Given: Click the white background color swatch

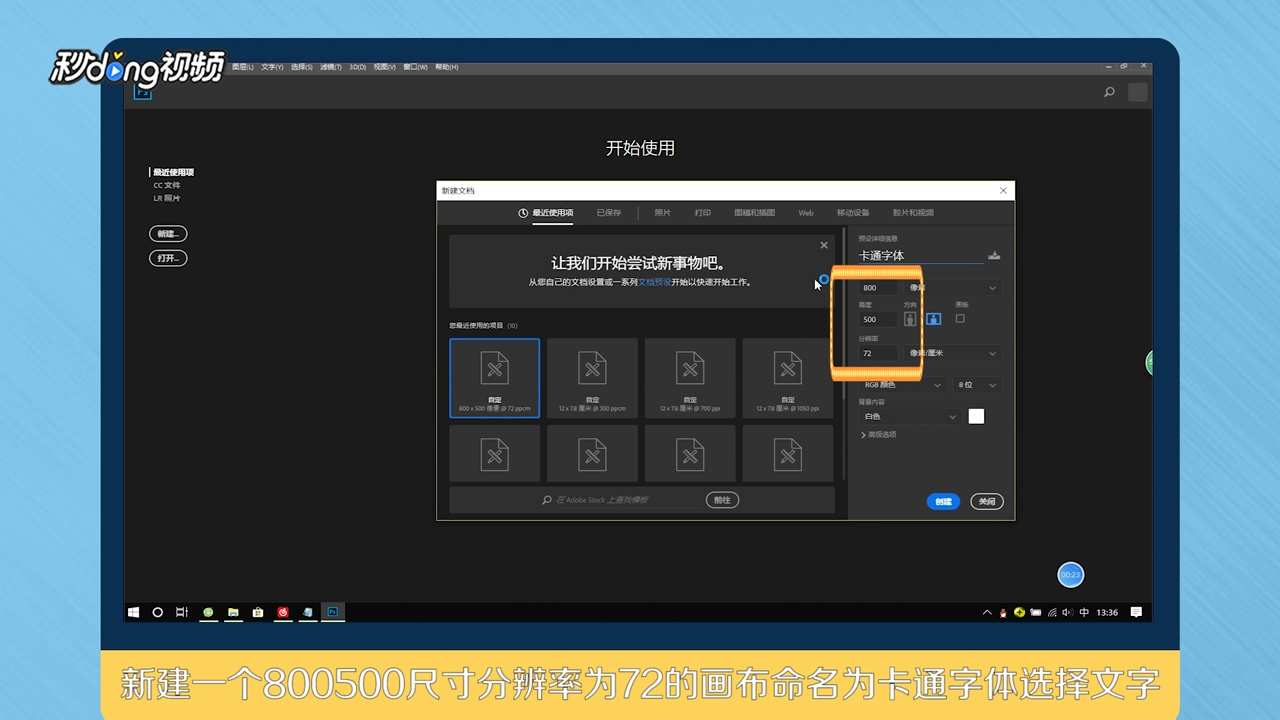Looking at the screenshot, I should [977, 417].
